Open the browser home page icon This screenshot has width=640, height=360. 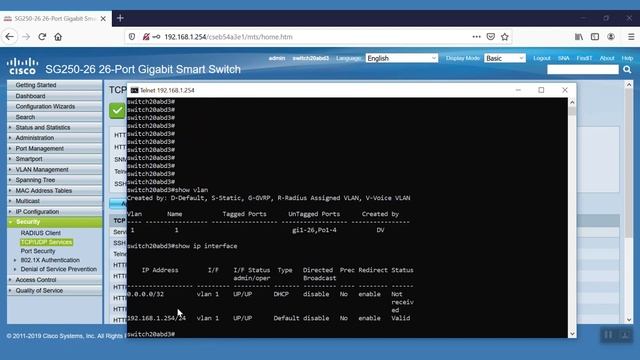tap(58, 37)
